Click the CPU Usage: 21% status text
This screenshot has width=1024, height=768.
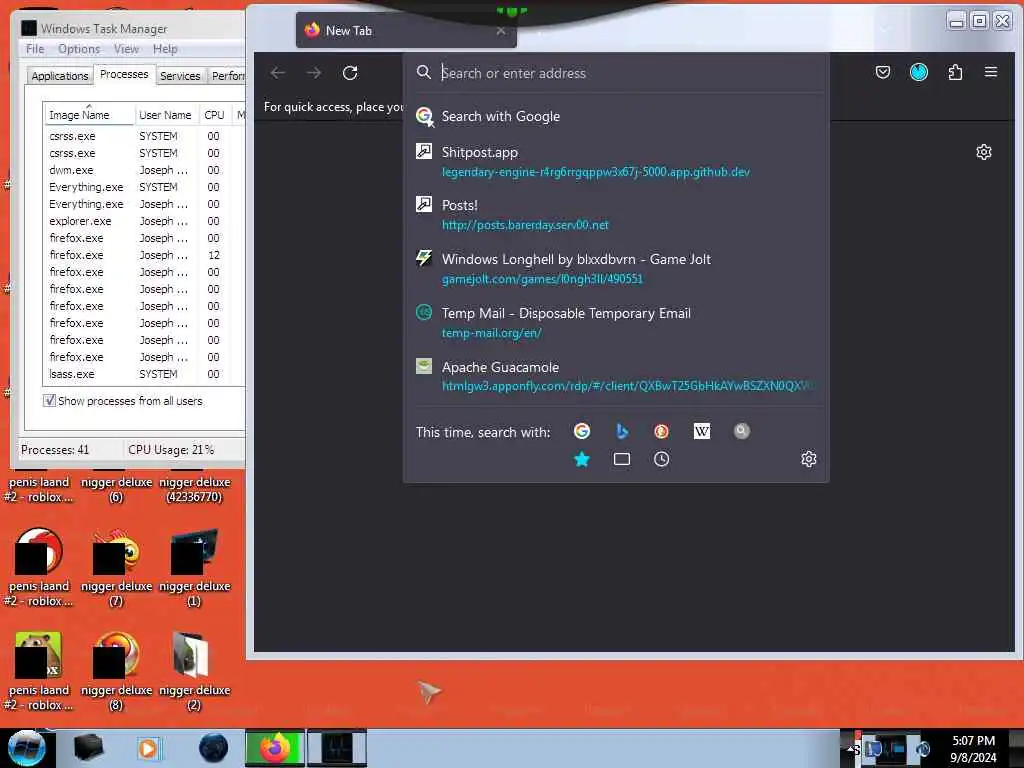[171, 449]
